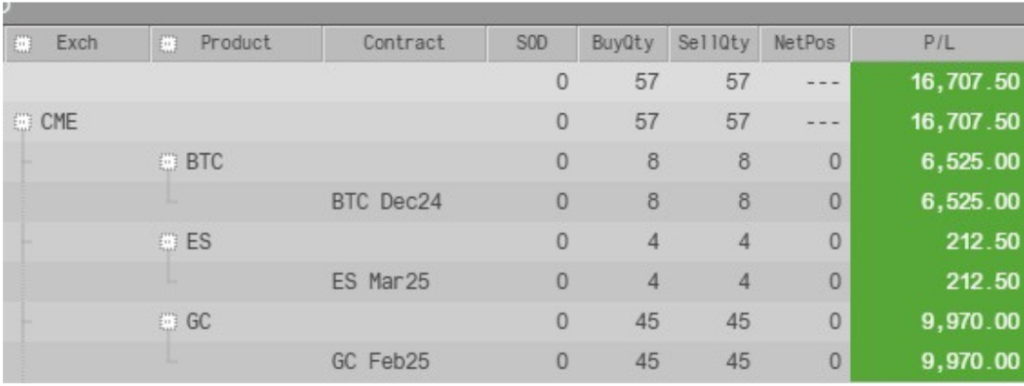The height and width of the screenshot is (386, 1024).
Task: Click the NetPos column header
Action: (x=805, y=44)
